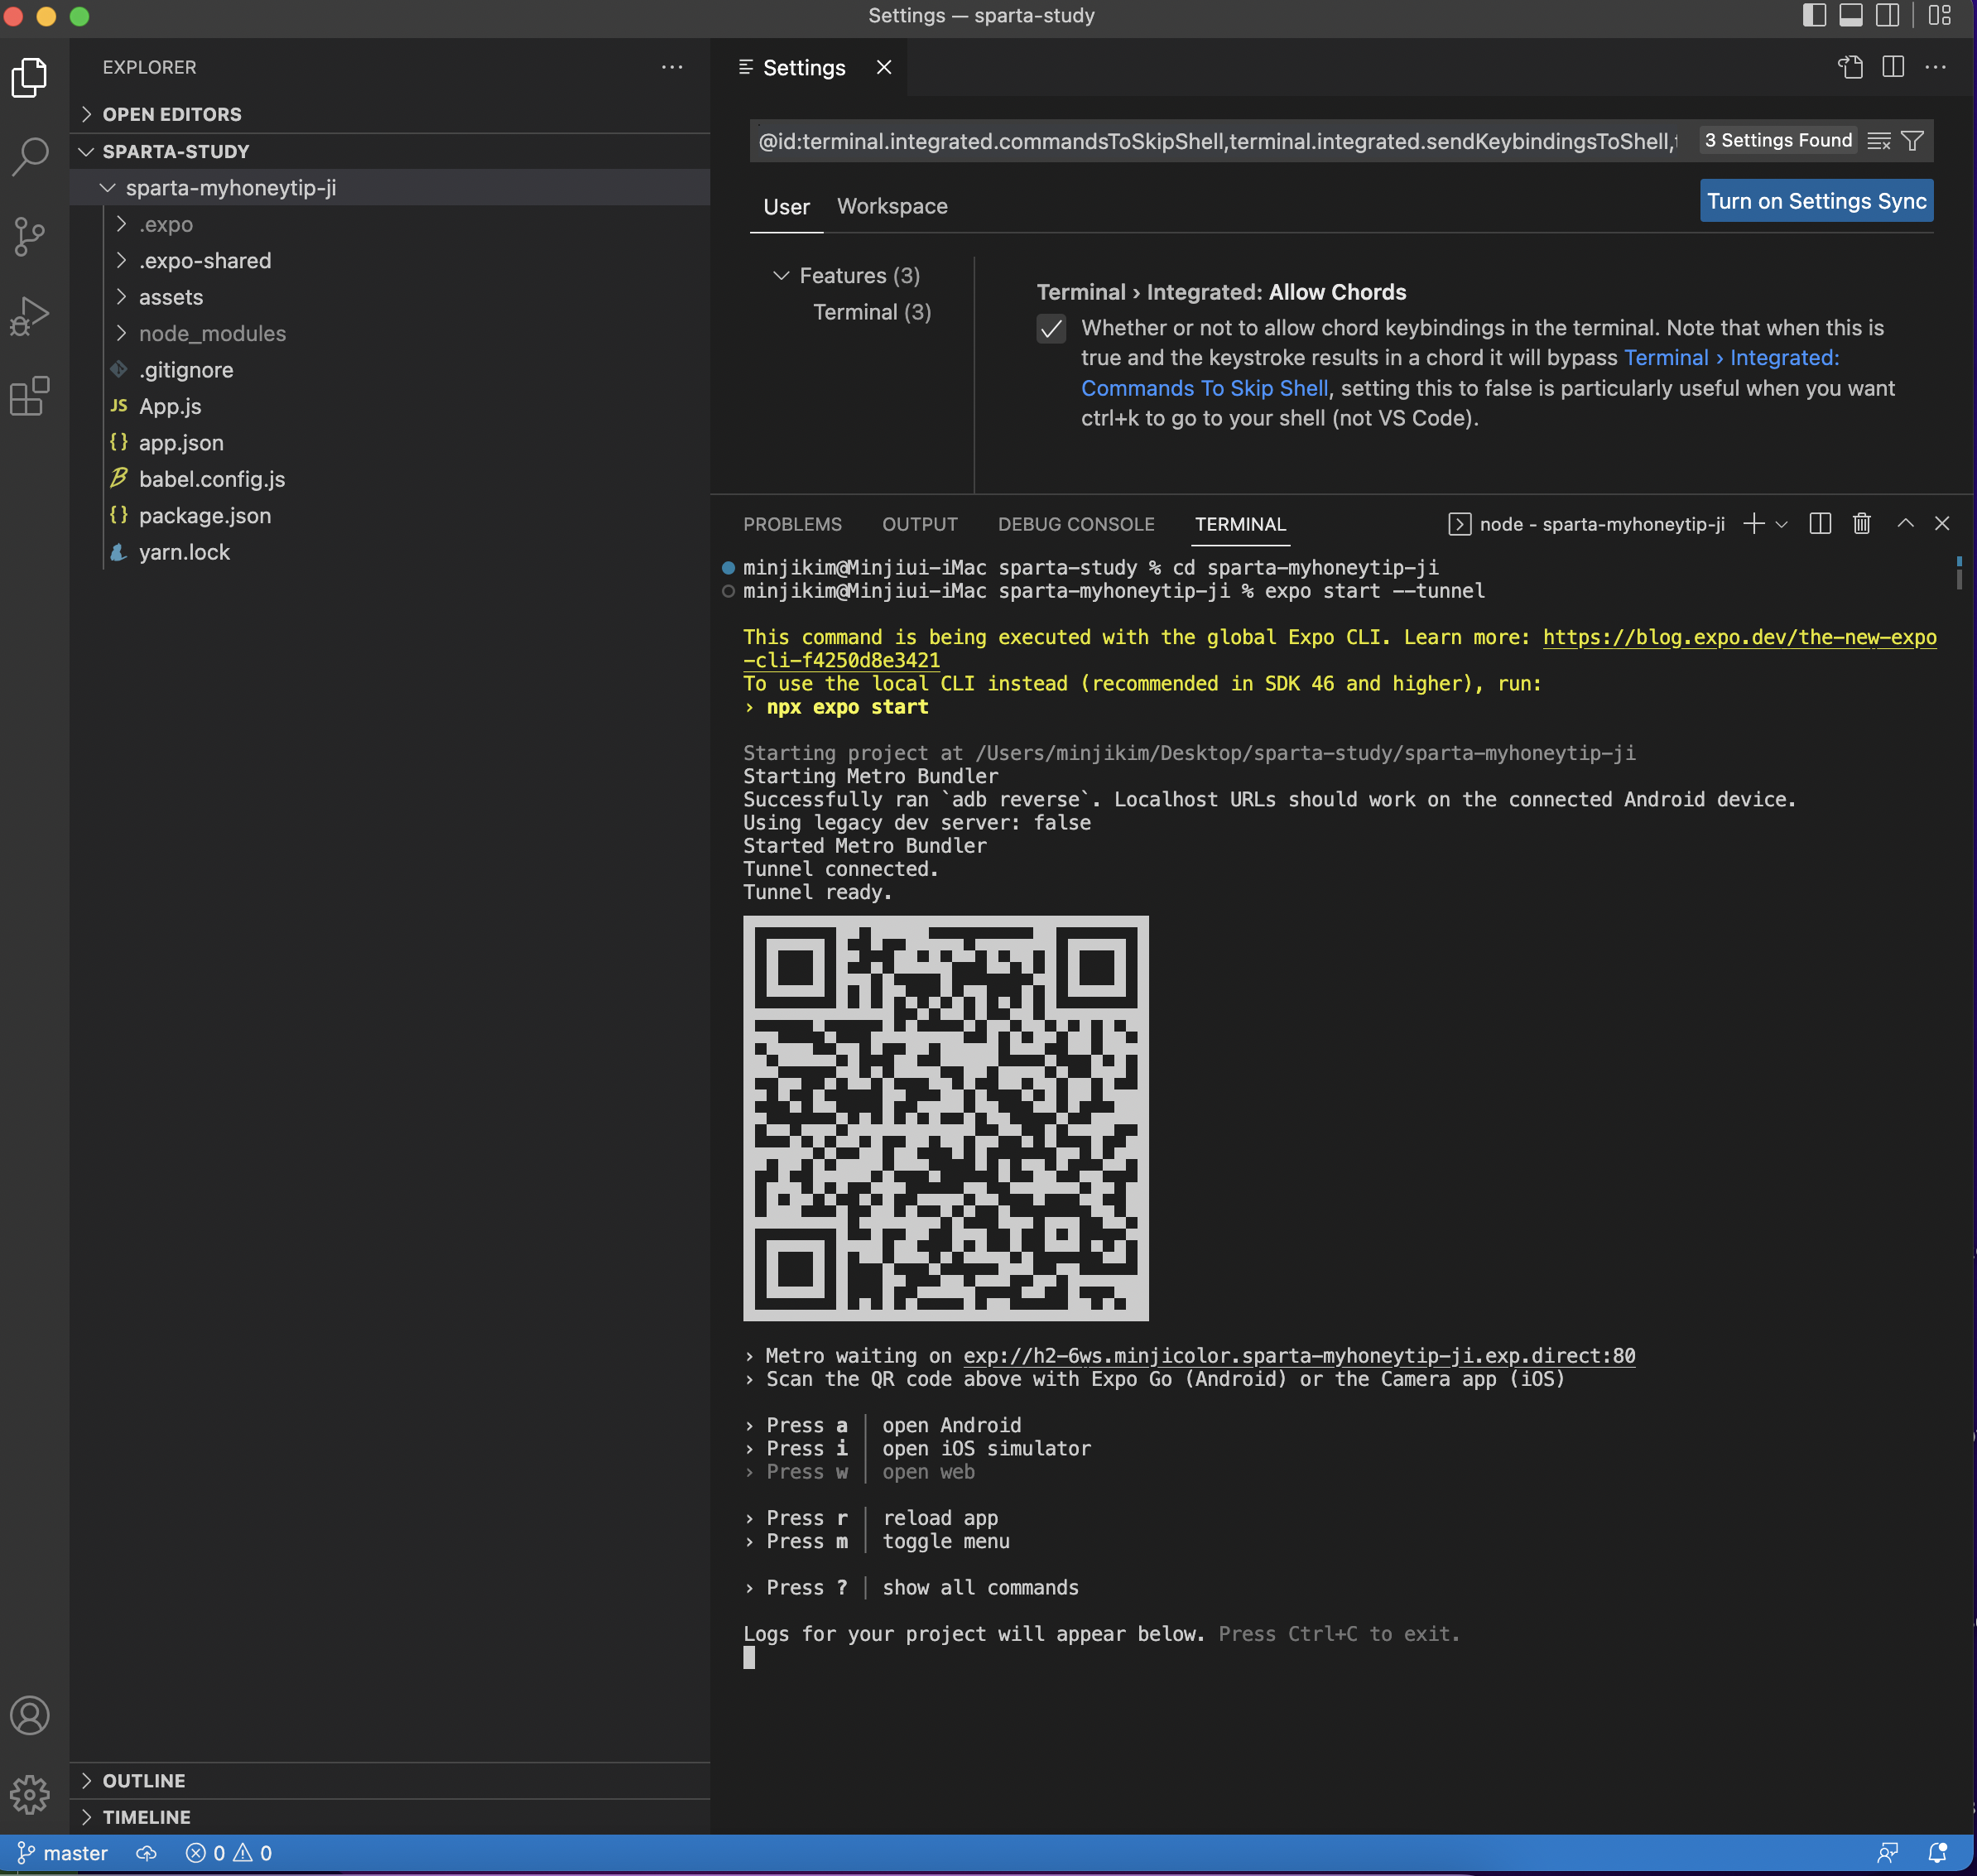Customize layout from title bar

tap(1940, 15)
